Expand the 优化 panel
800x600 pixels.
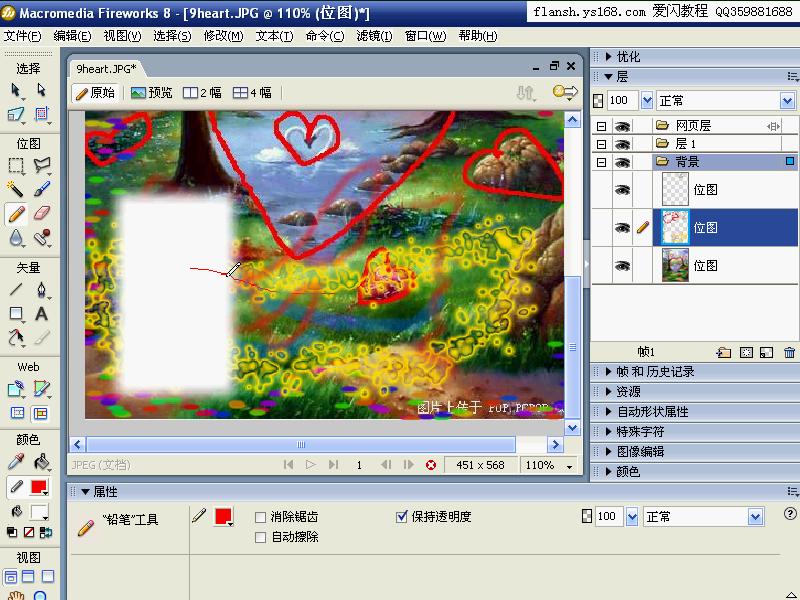coord(608,57)
